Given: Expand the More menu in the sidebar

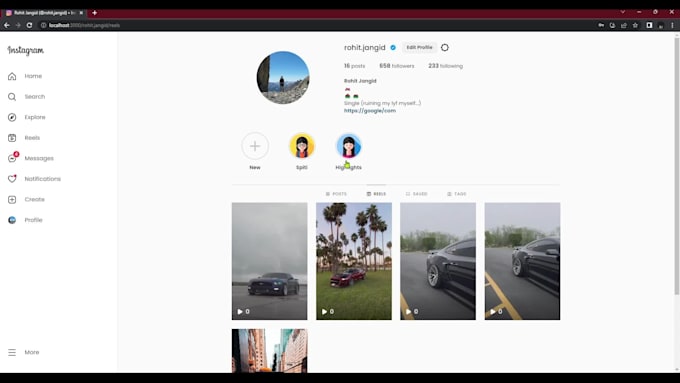Looking at the screenshot, I should [23, 352].
